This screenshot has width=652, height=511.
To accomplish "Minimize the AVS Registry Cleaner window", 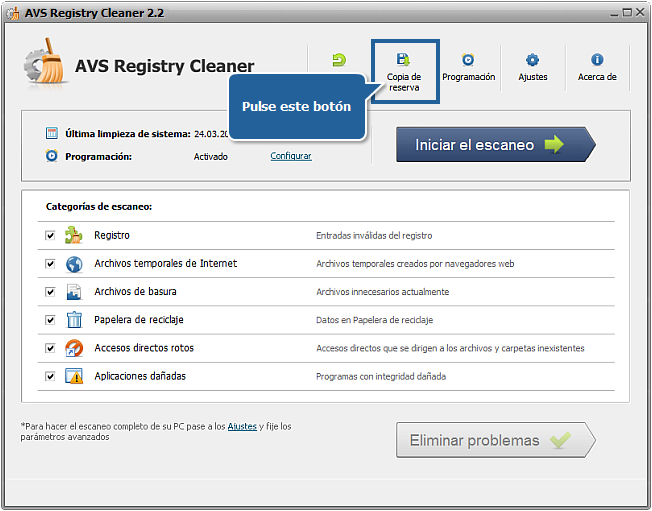I will click(x=614, y=13).
